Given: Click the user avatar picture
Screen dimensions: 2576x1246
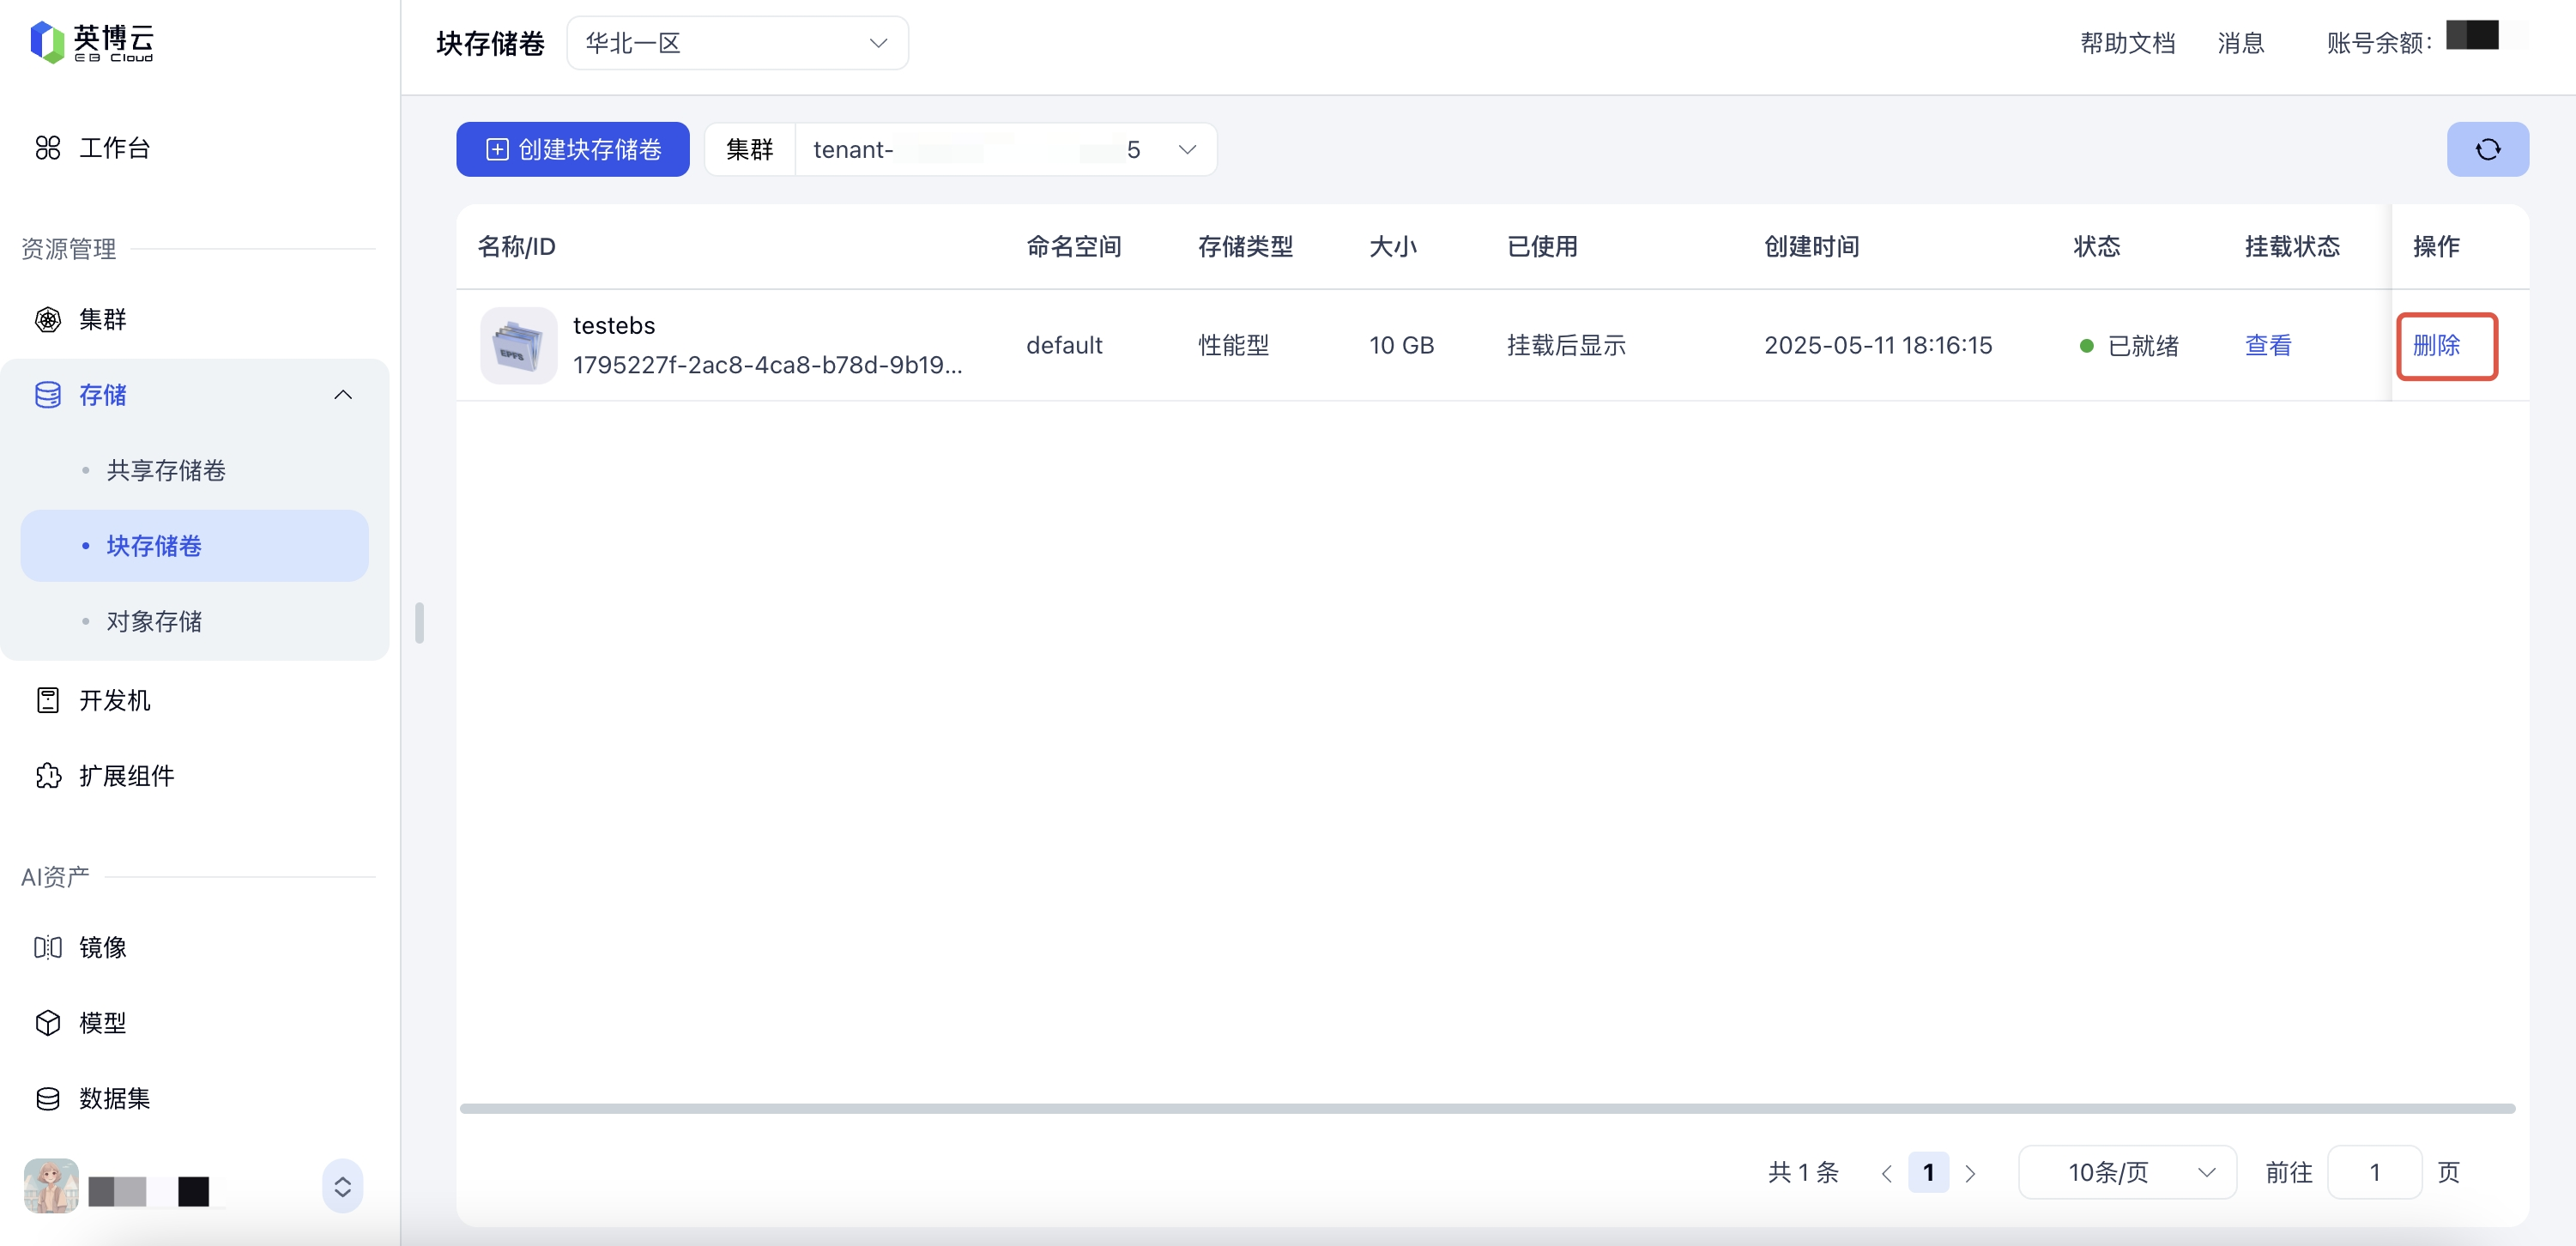Looking at the screenshot, I should click(x=51, y=1186).
